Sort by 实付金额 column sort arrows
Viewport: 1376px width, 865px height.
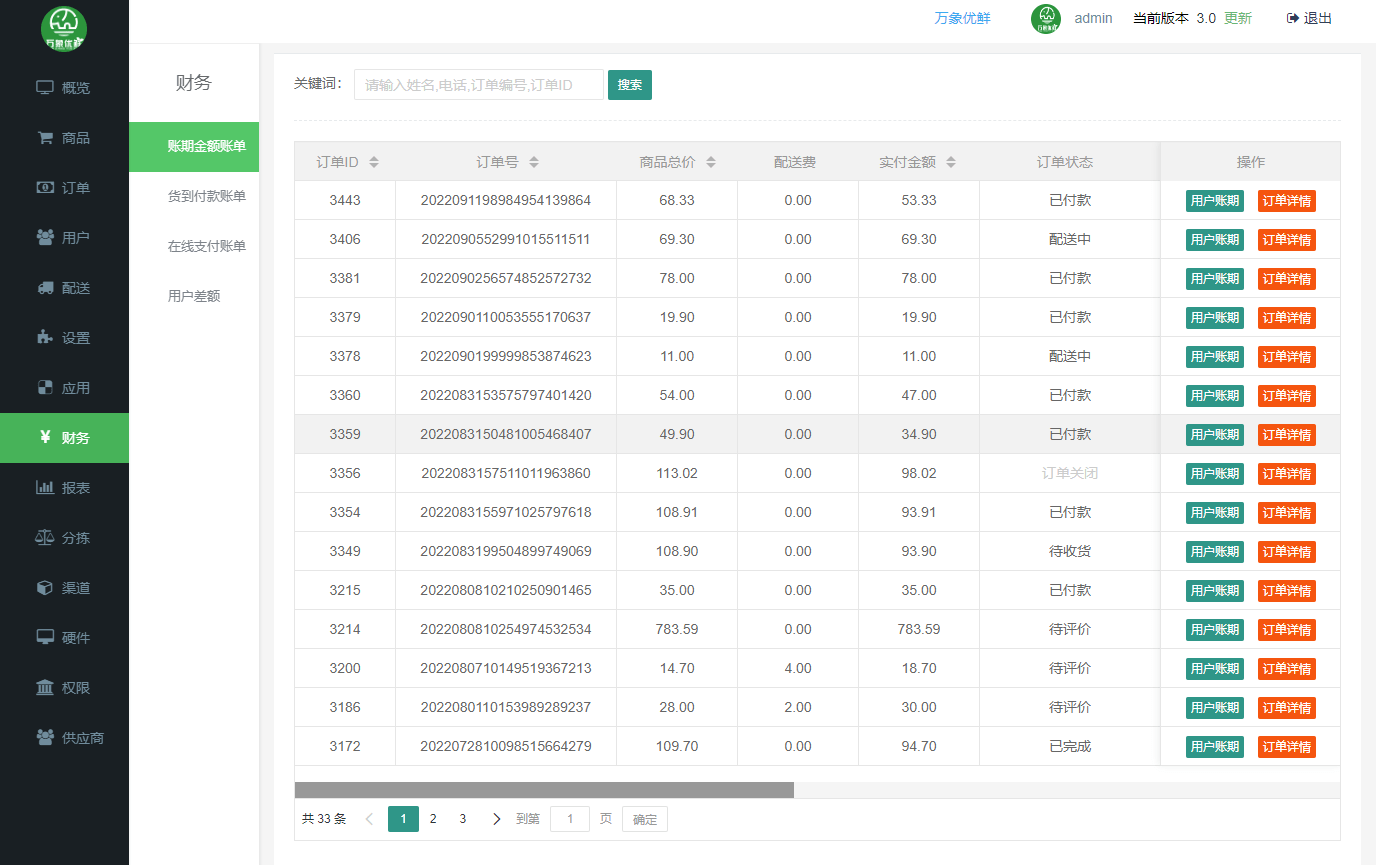click(951, 162)
